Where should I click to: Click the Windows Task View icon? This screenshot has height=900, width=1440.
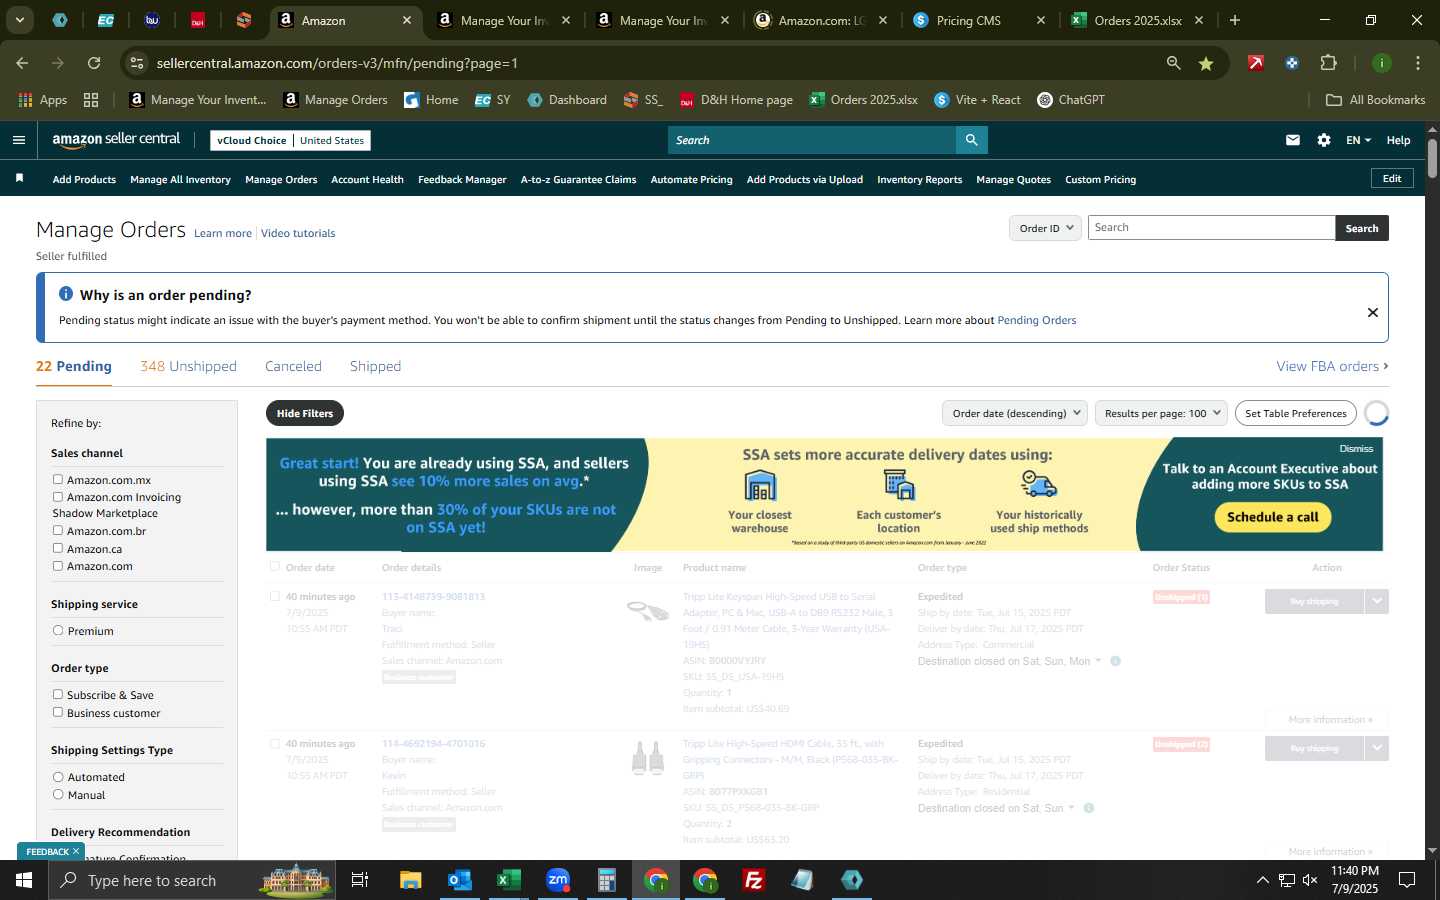[360, 880]
